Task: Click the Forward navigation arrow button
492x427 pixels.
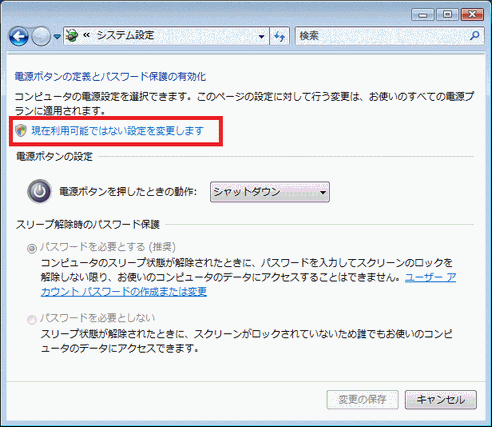Action: point(41,36)
